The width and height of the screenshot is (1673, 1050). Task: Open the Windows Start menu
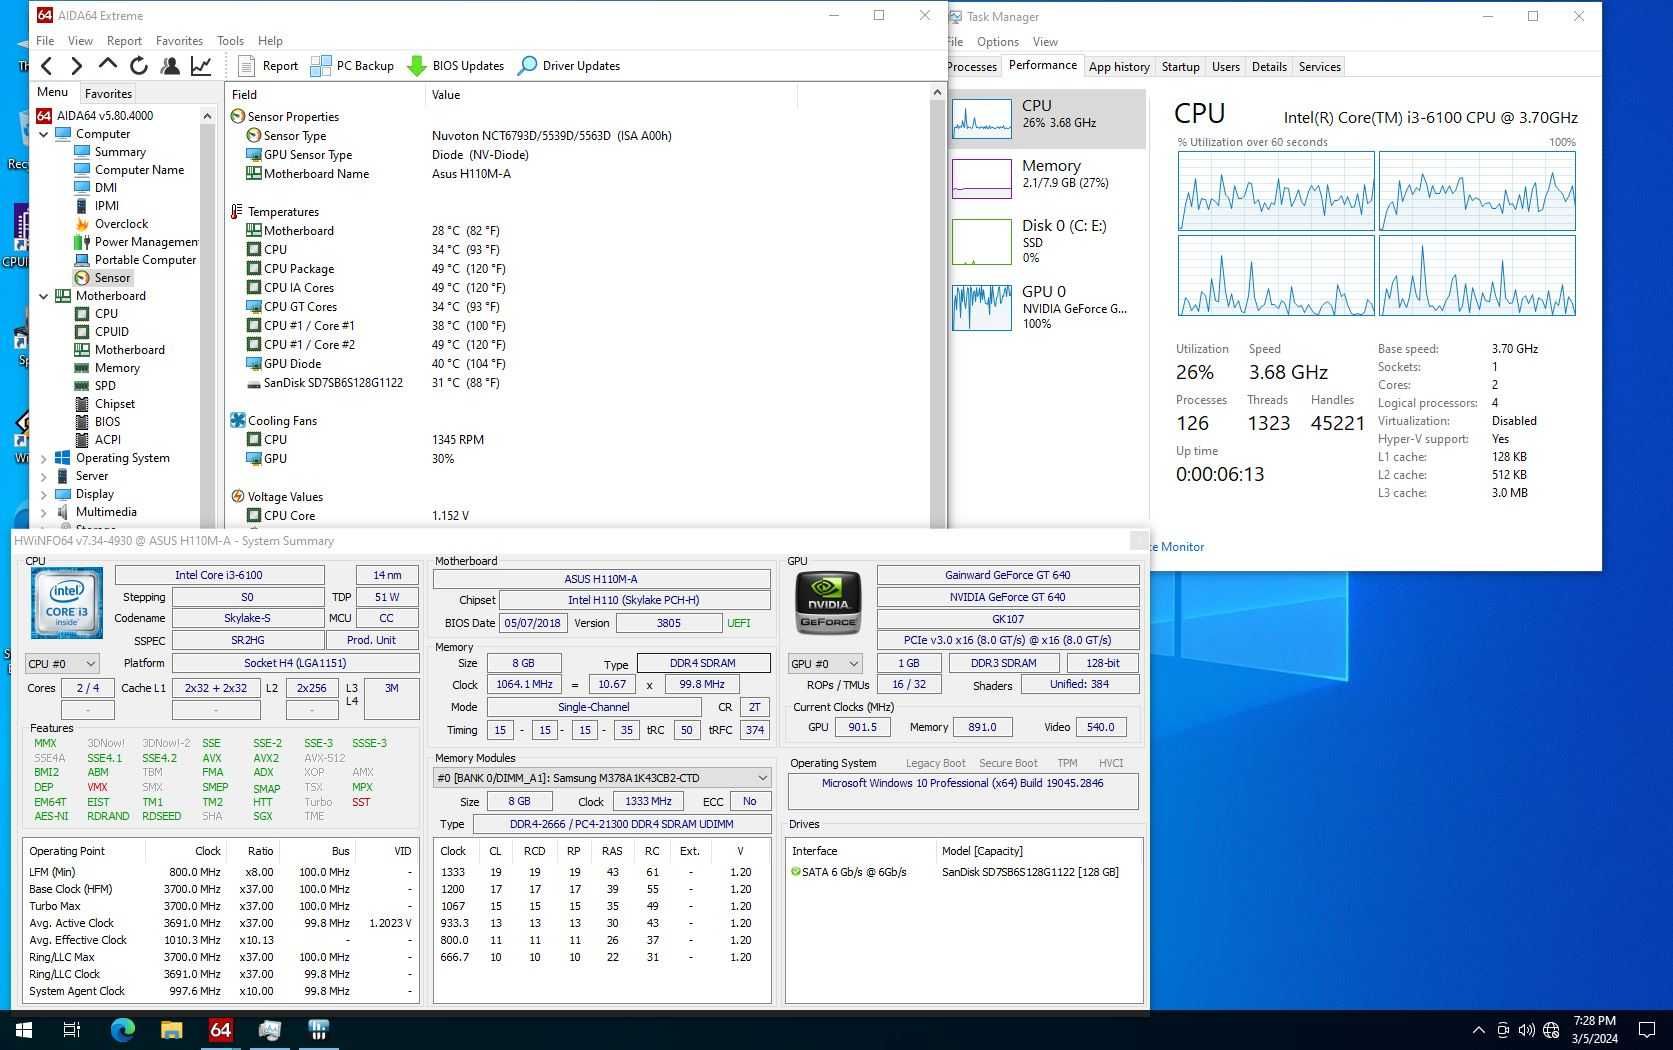click(24, 1030)
